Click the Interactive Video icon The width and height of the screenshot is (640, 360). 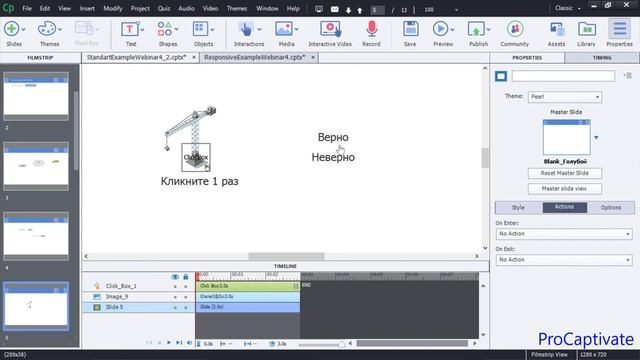pos(330,29)
